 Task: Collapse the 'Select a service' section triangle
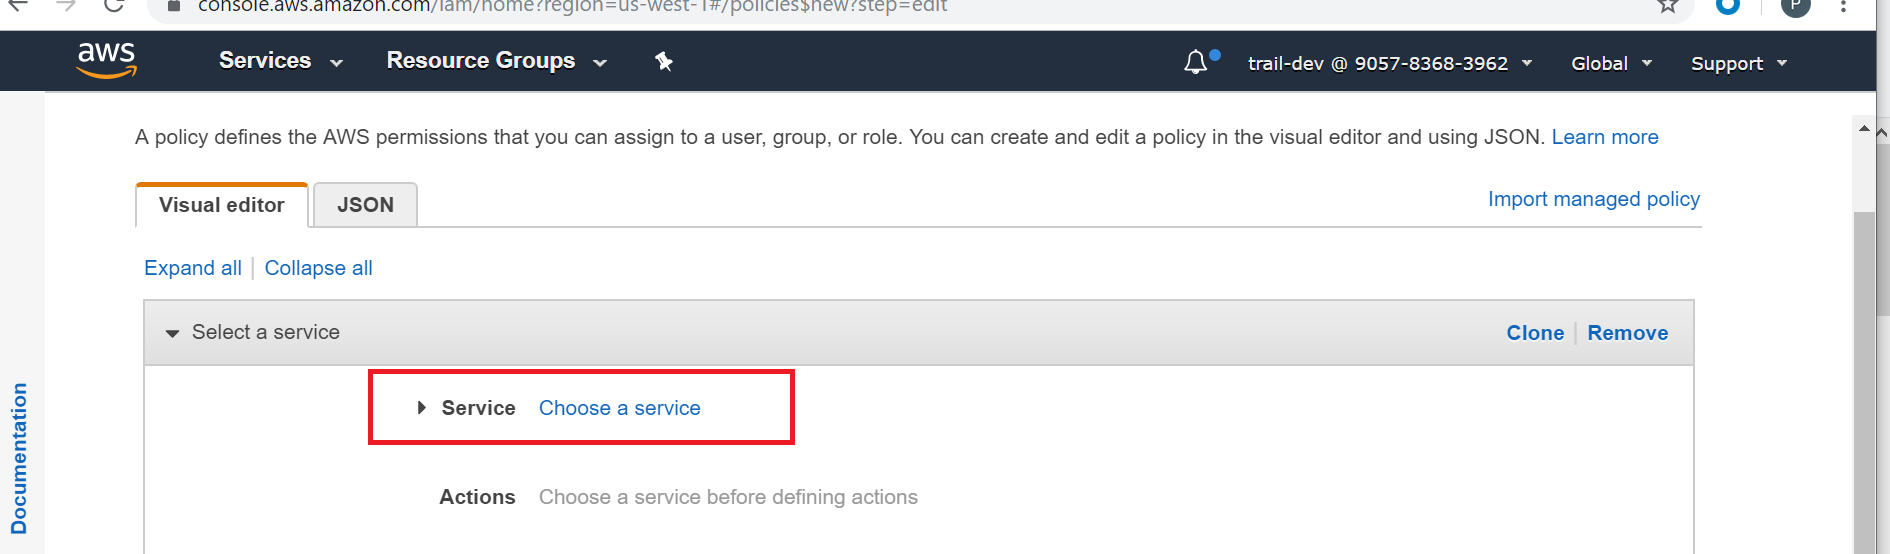[x=172, y=333]
